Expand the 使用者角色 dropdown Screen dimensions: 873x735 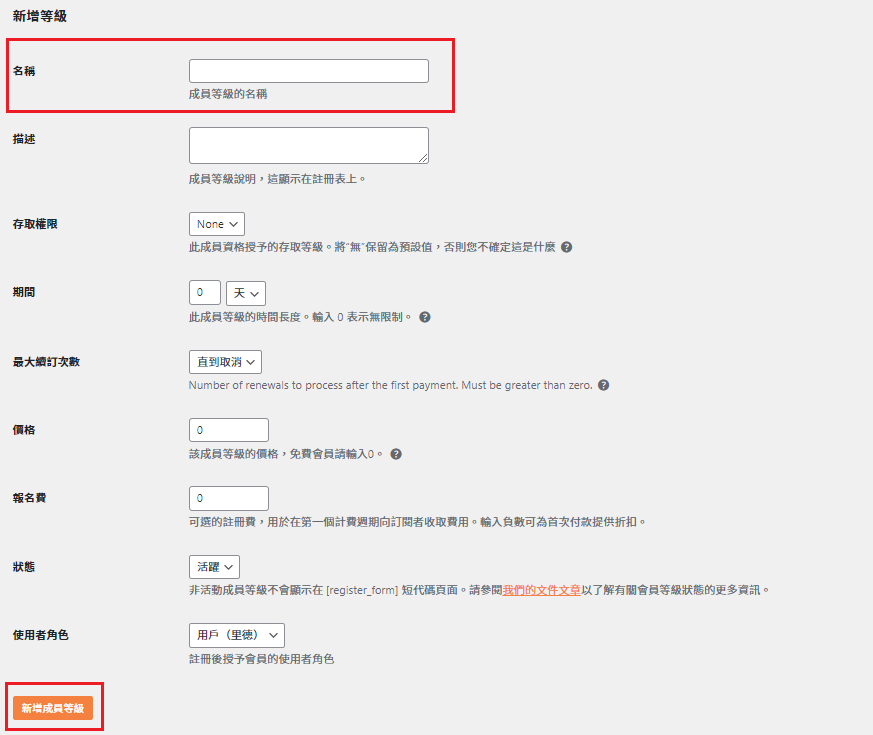coord(237,635)
